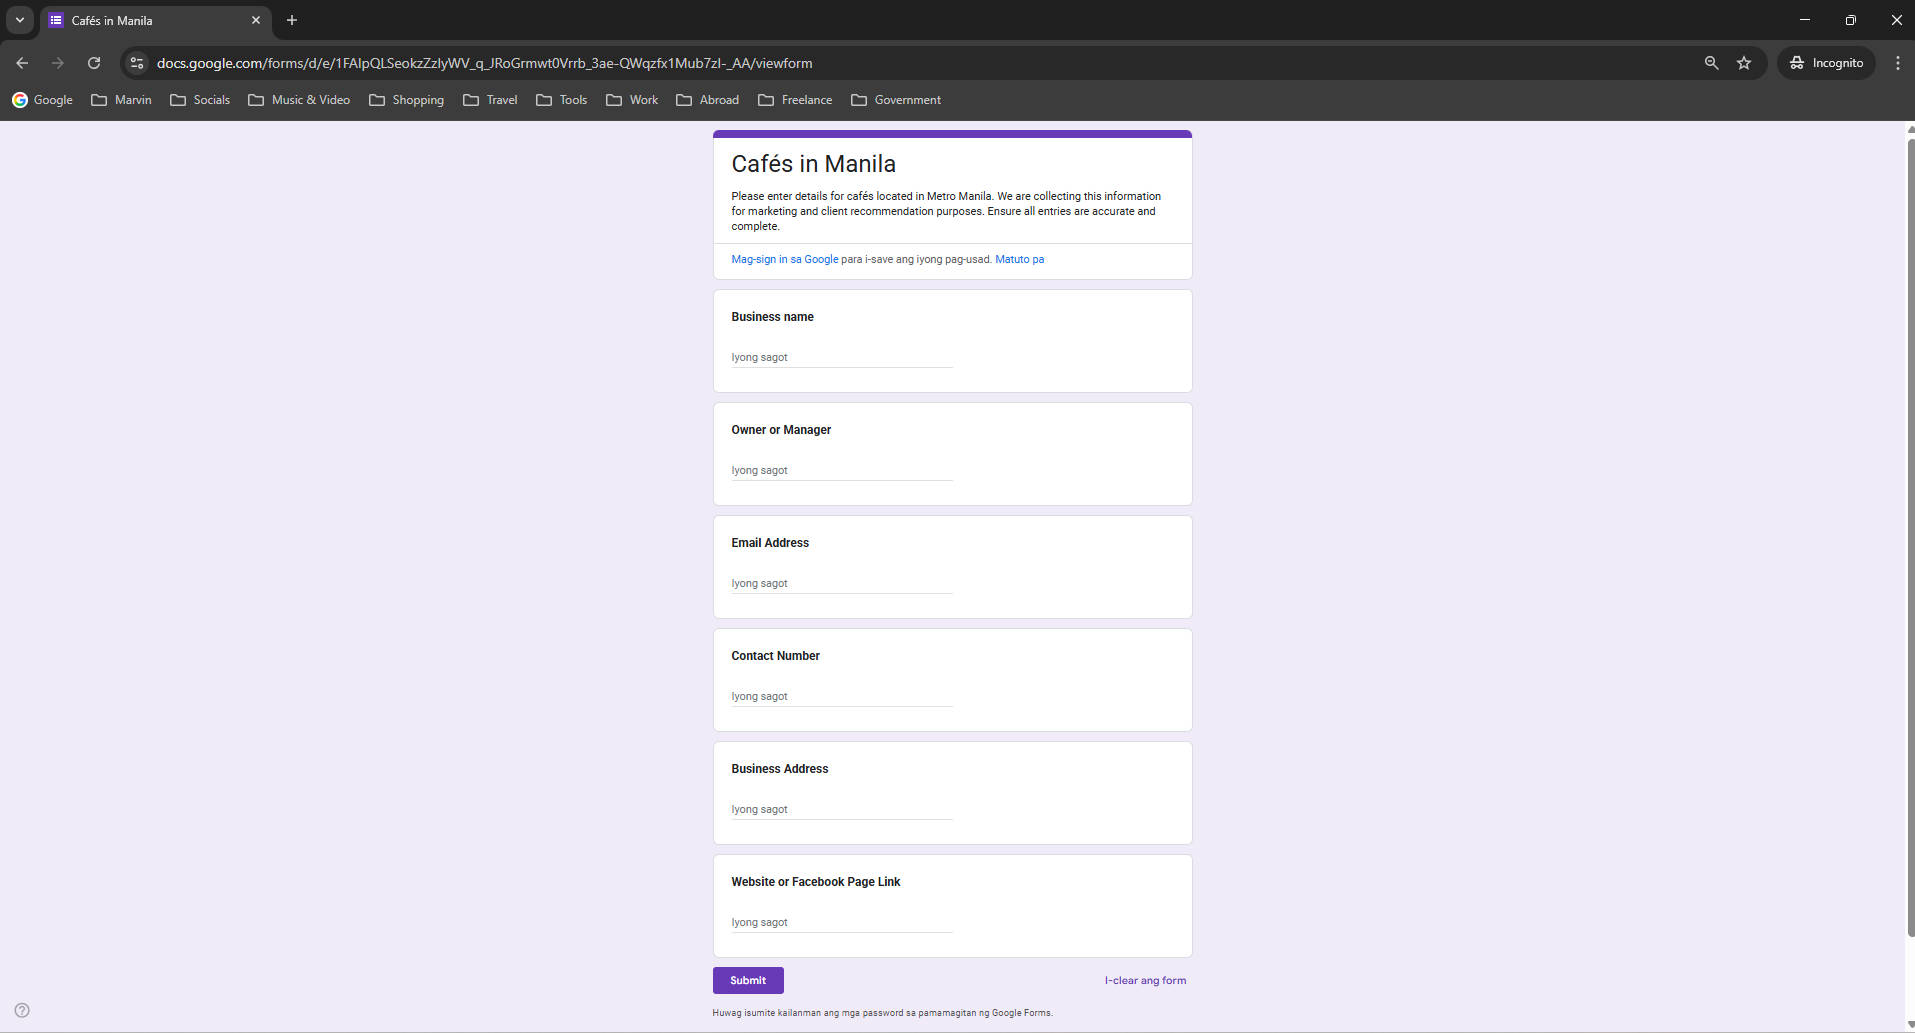This screenshot has width=1915, height=1033.
Task: Focus the Owner or Manager answer field
Action: [842, 470]
